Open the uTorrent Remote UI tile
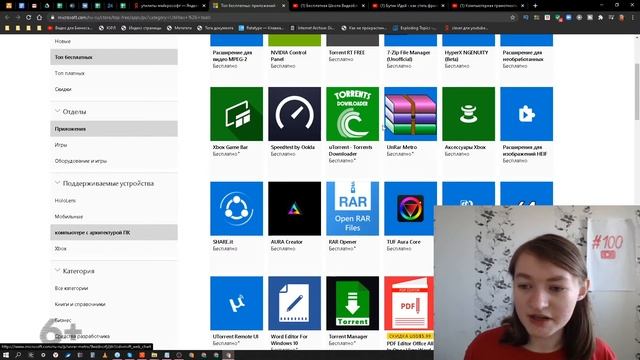 (x=236, y=303)
